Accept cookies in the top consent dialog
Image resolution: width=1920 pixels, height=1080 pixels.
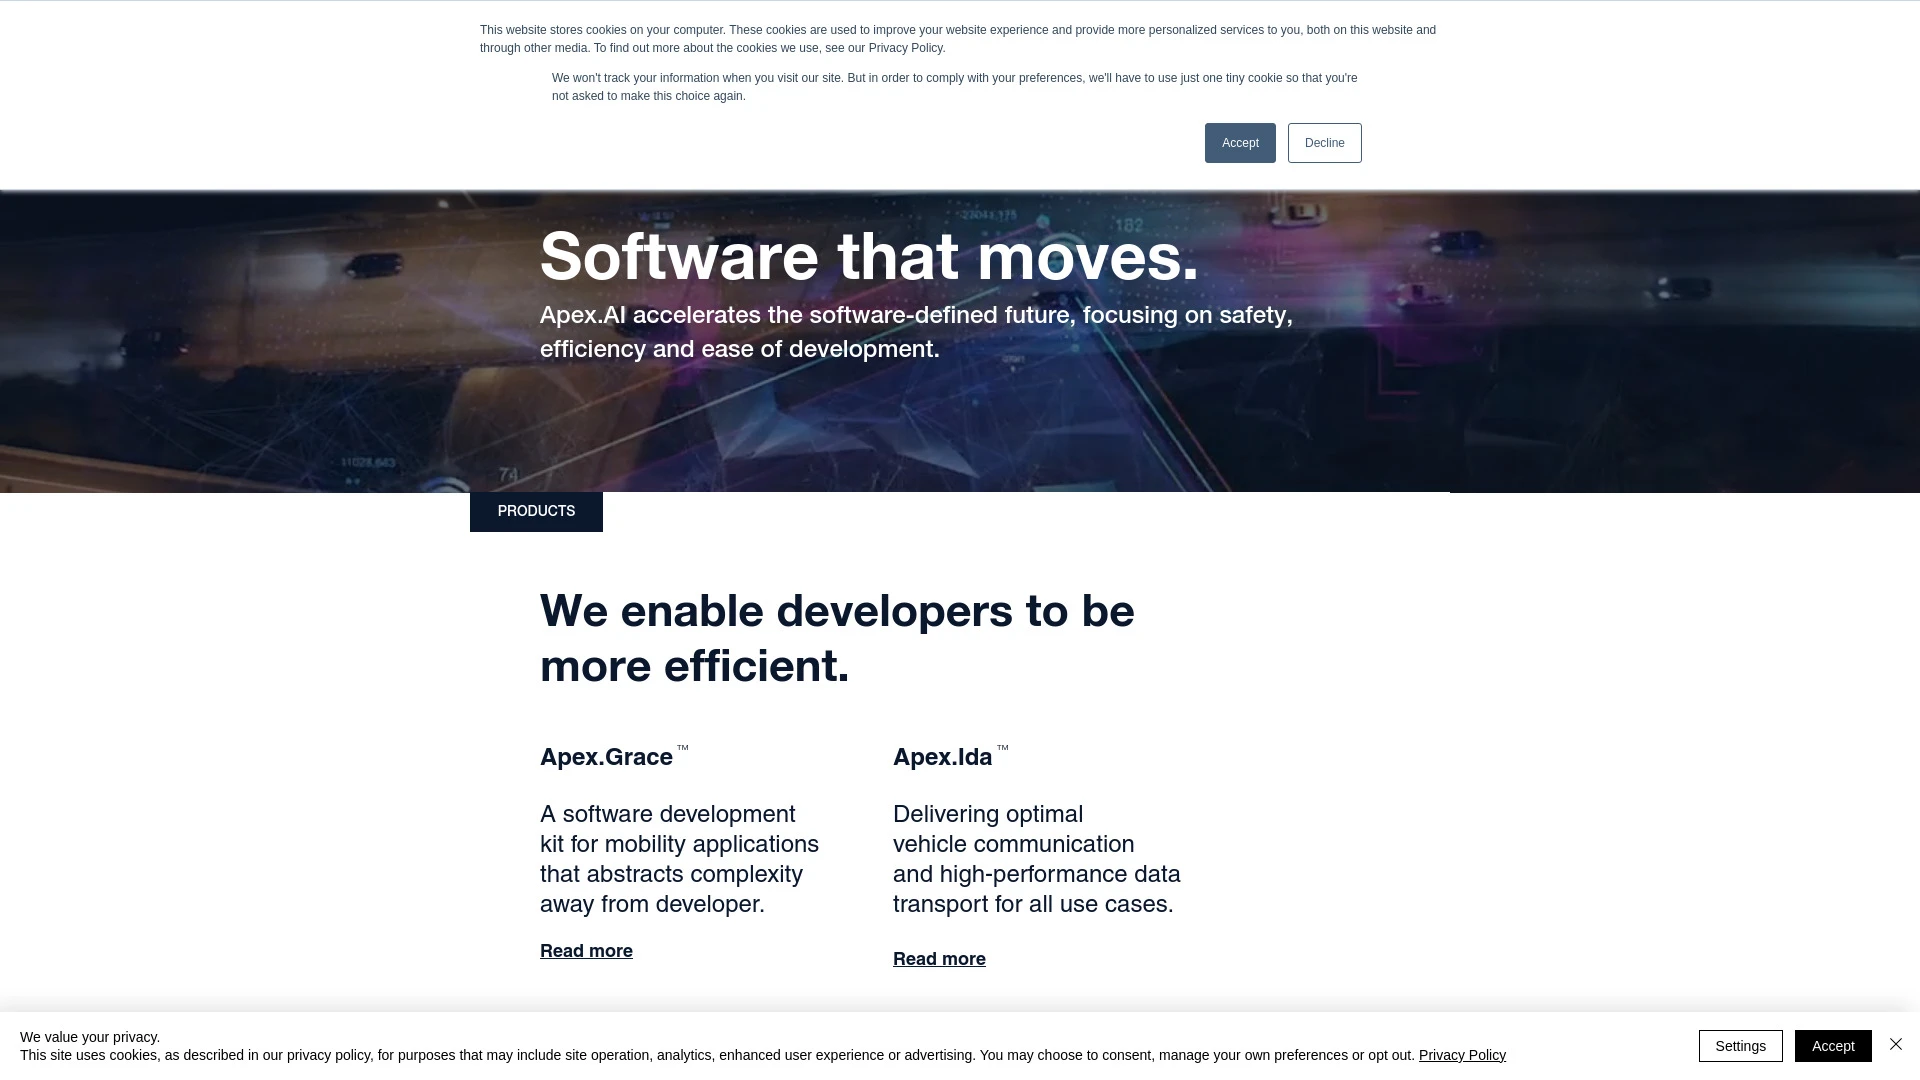click(x=1240, y=142)
